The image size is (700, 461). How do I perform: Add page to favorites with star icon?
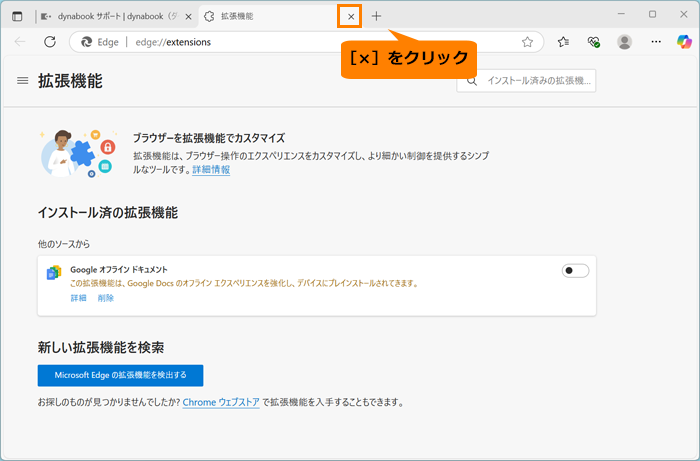tap(527, 42)
